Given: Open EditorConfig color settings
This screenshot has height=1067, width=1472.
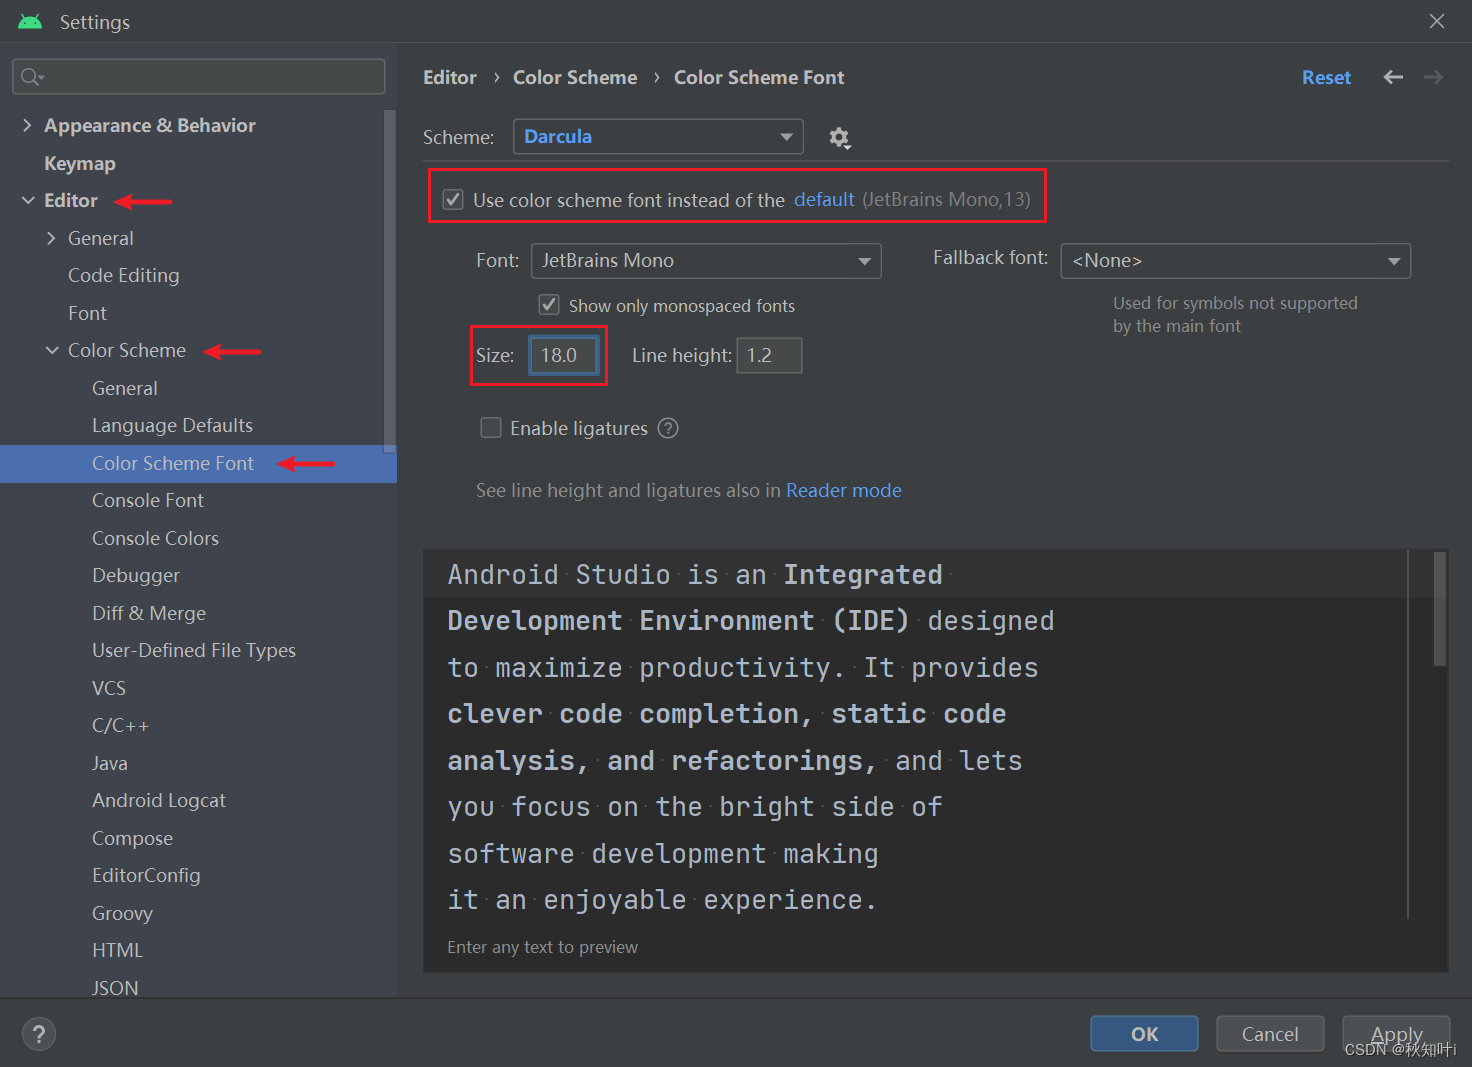Looking at the screenshot, I should point(146,875).
